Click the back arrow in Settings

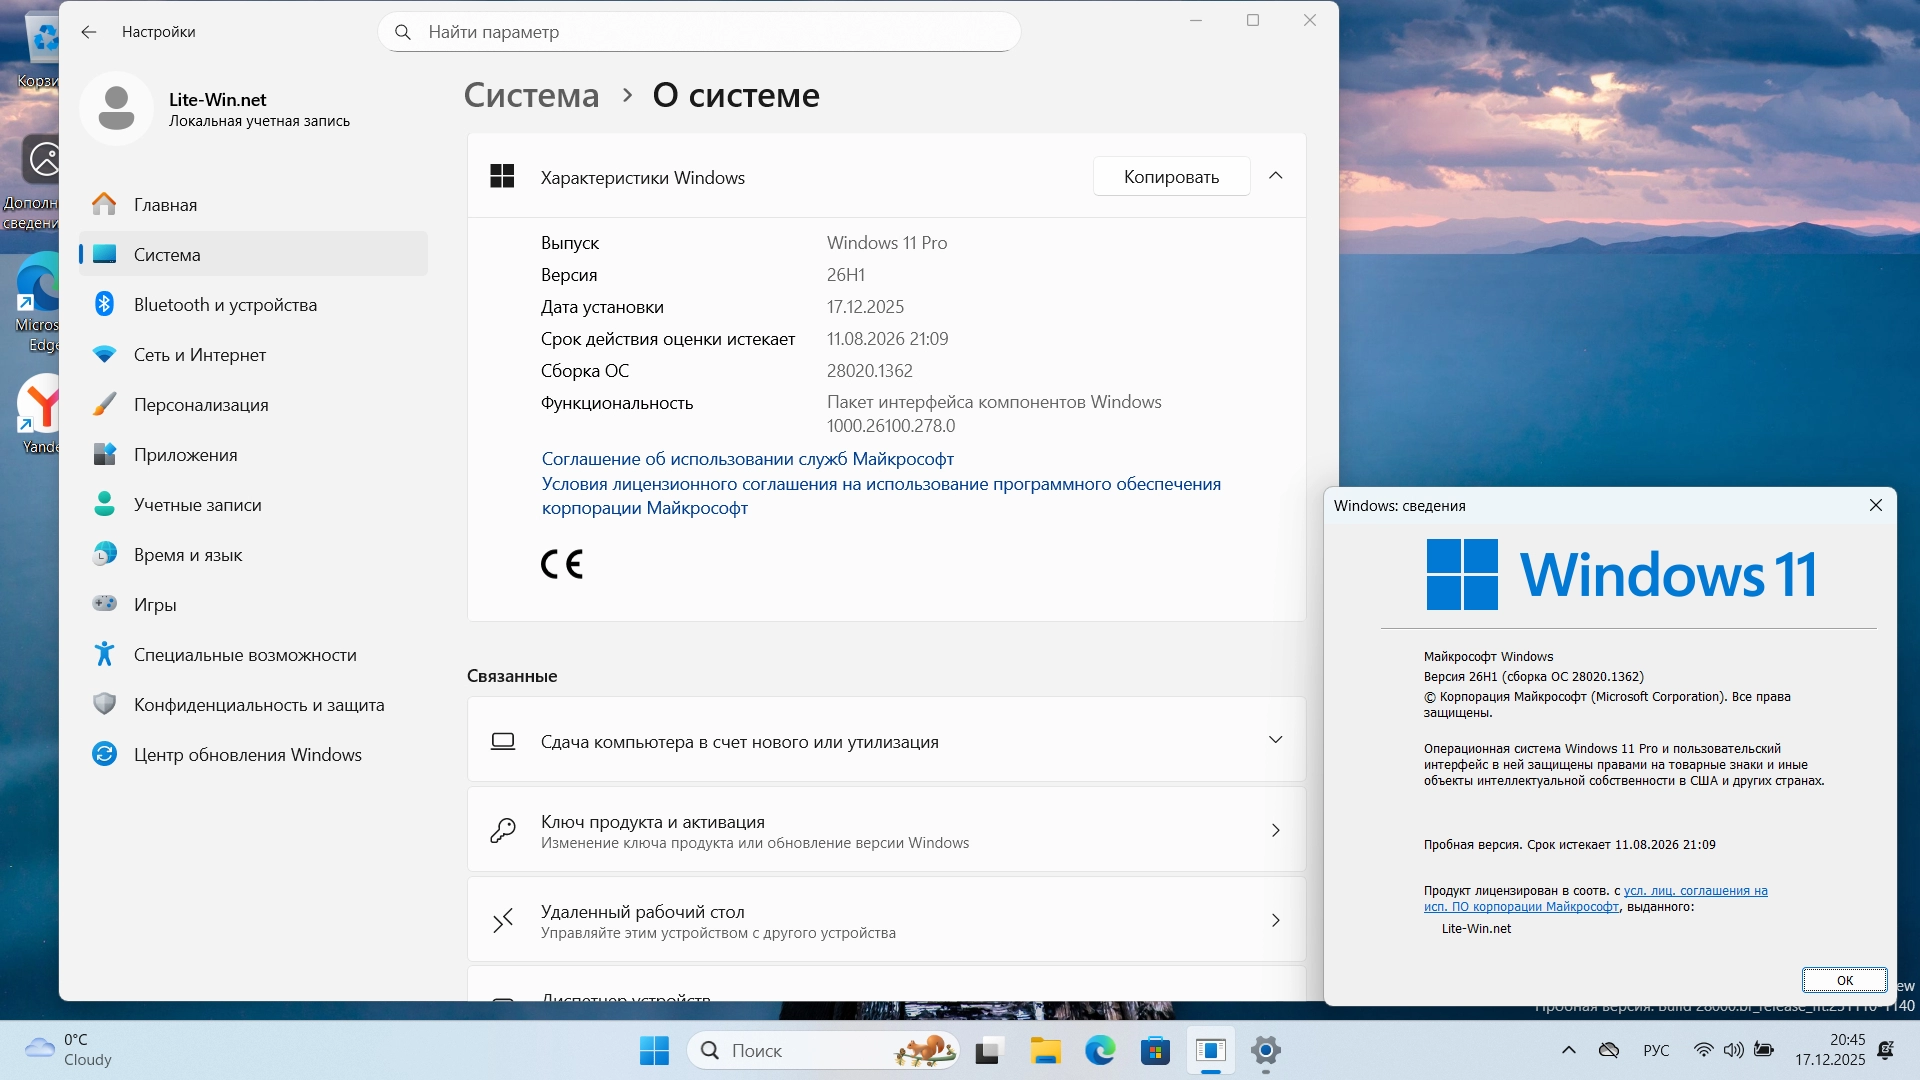pyautogui.click(x=89, y=32)
